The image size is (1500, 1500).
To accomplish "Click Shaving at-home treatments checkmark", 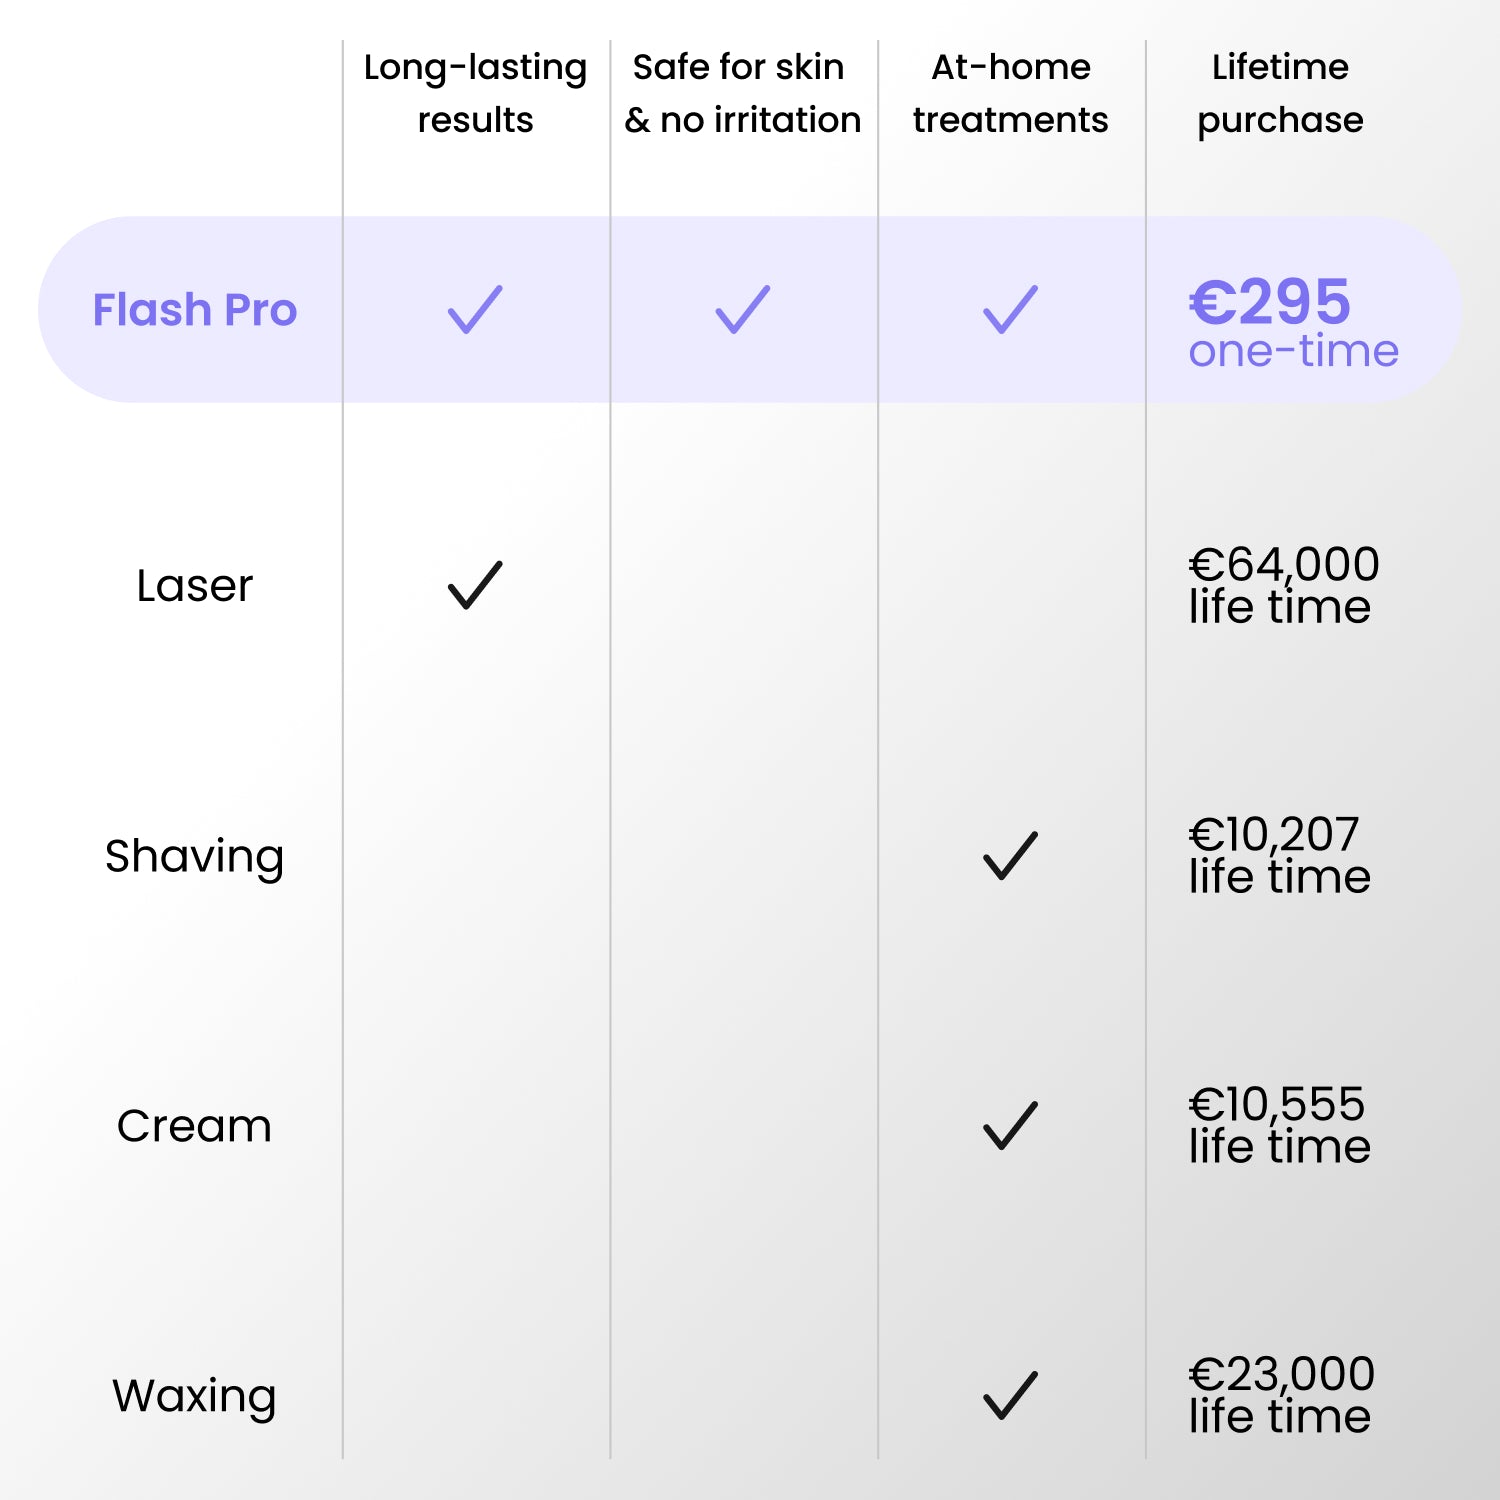I will 1011,856.
